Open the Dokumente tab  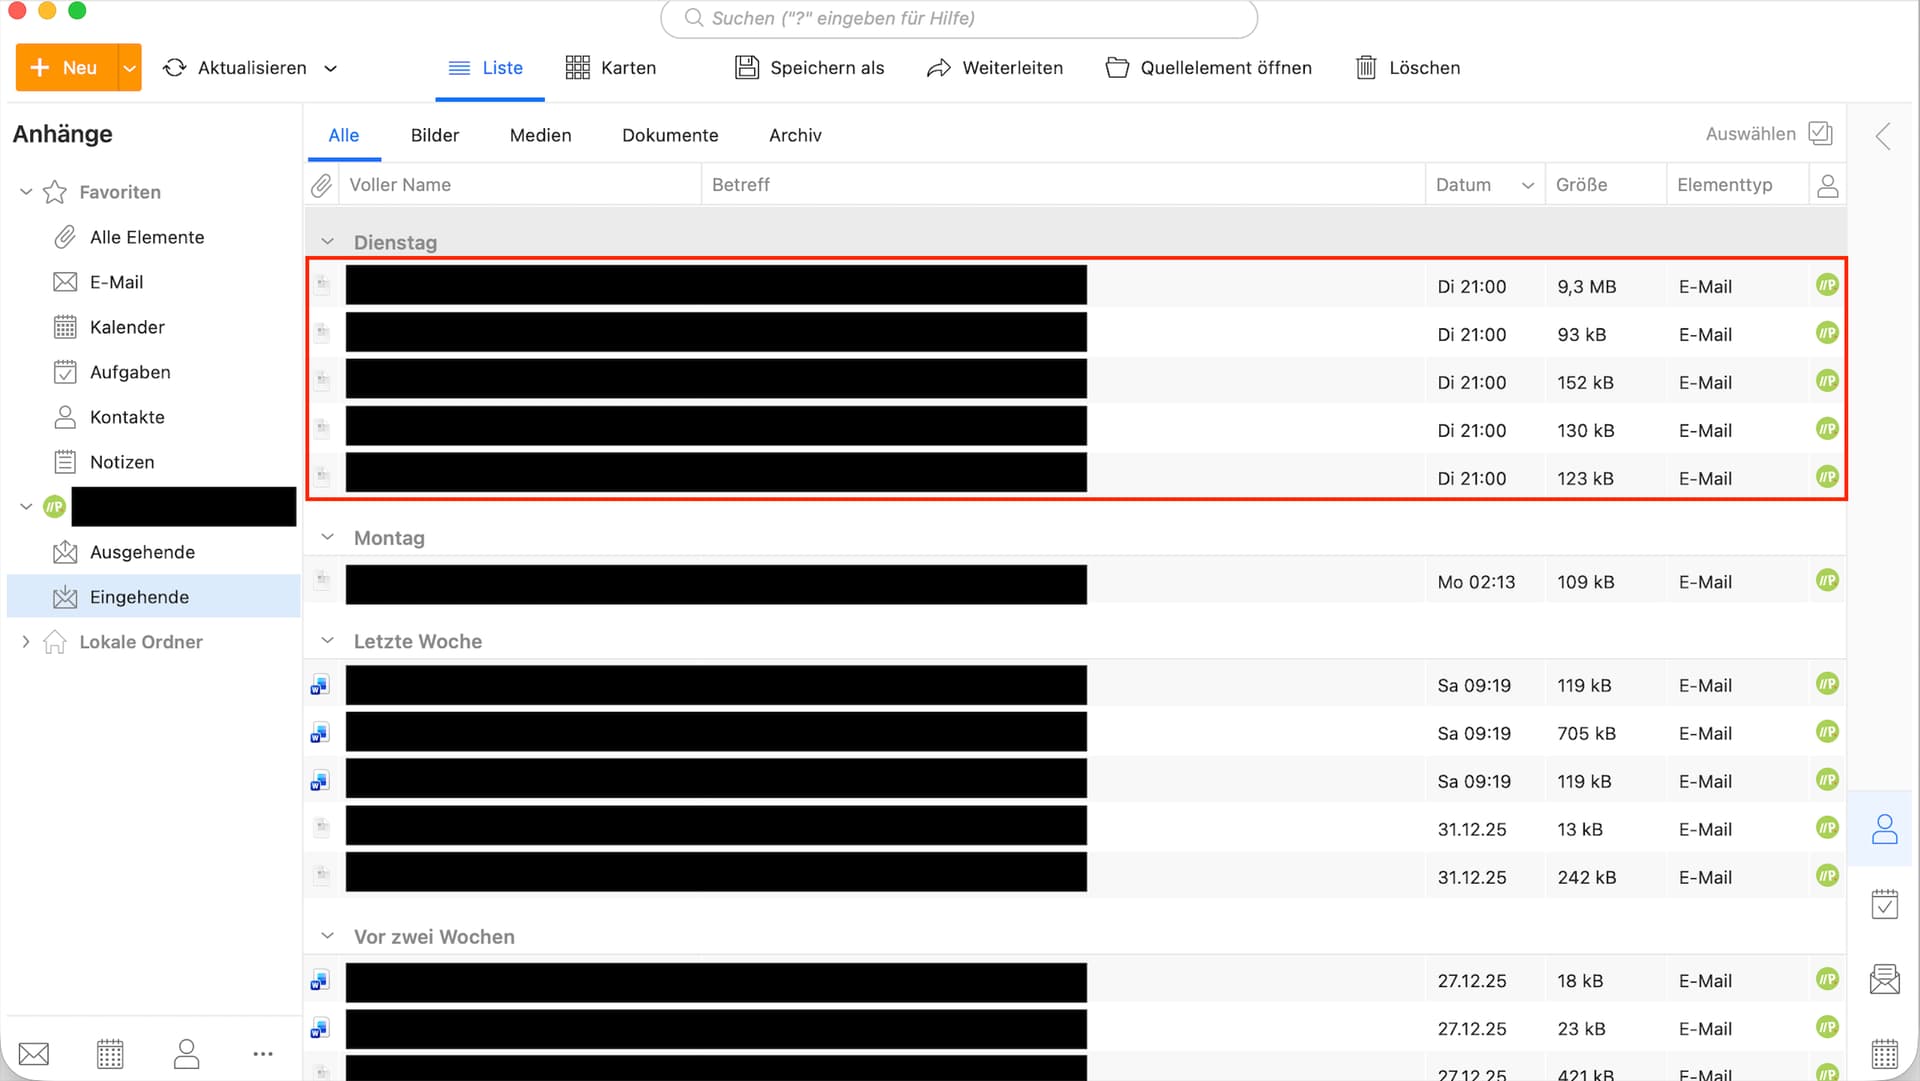click(x=669, y=135)
